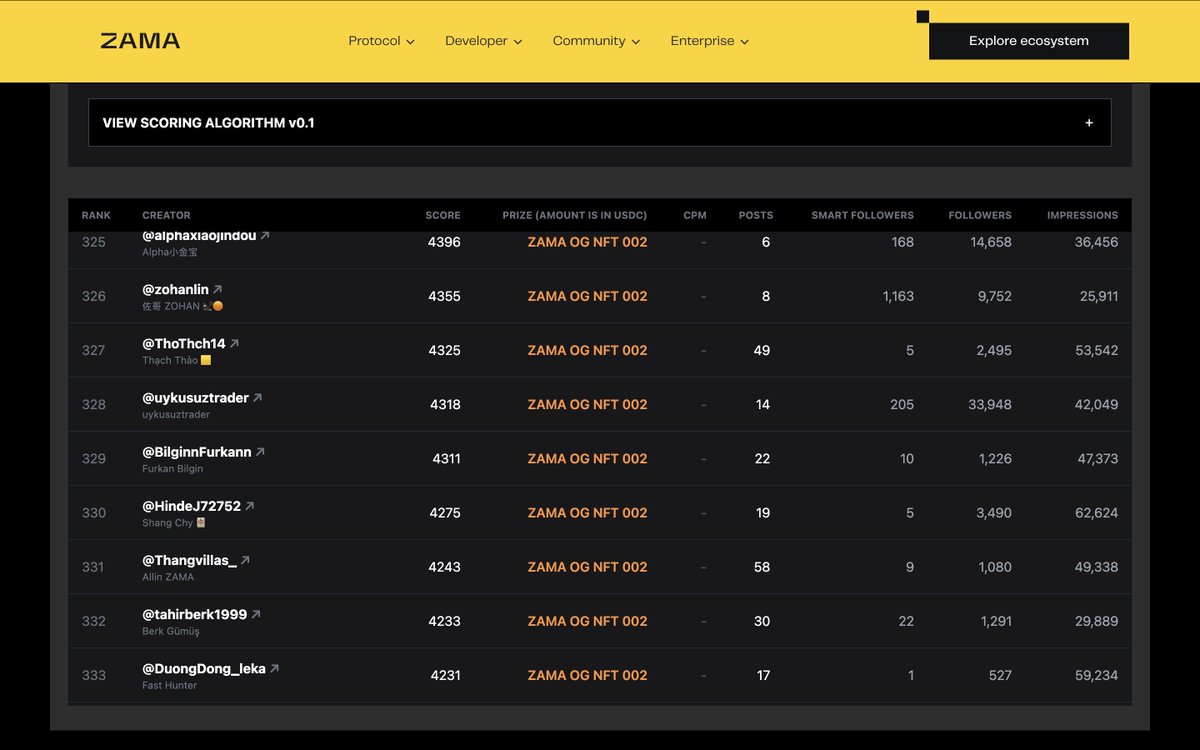Open @tahirberk1999 creator profile

pyautogui.click(x=194, y=614)
